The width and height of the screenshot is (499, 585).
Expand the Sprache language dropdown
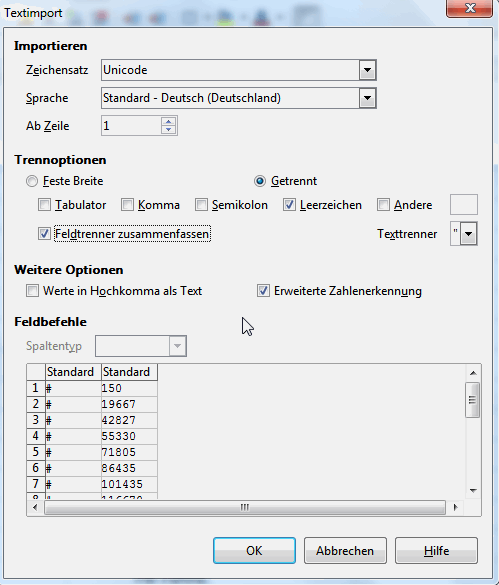coord(367,98)
